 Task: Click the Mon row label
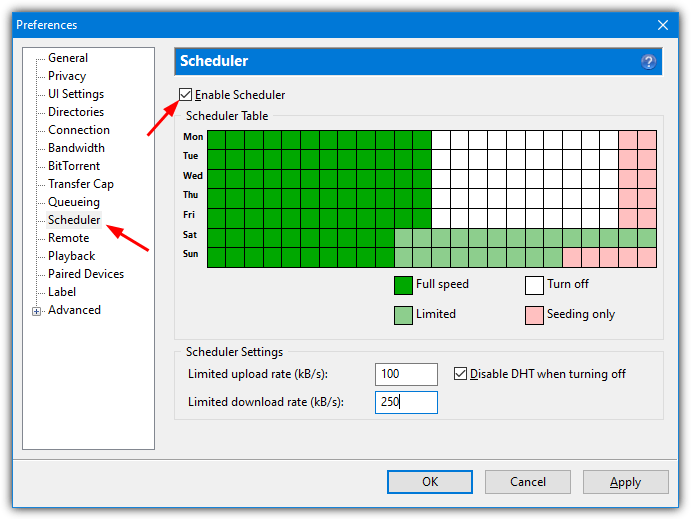click(x=193, y=137)
